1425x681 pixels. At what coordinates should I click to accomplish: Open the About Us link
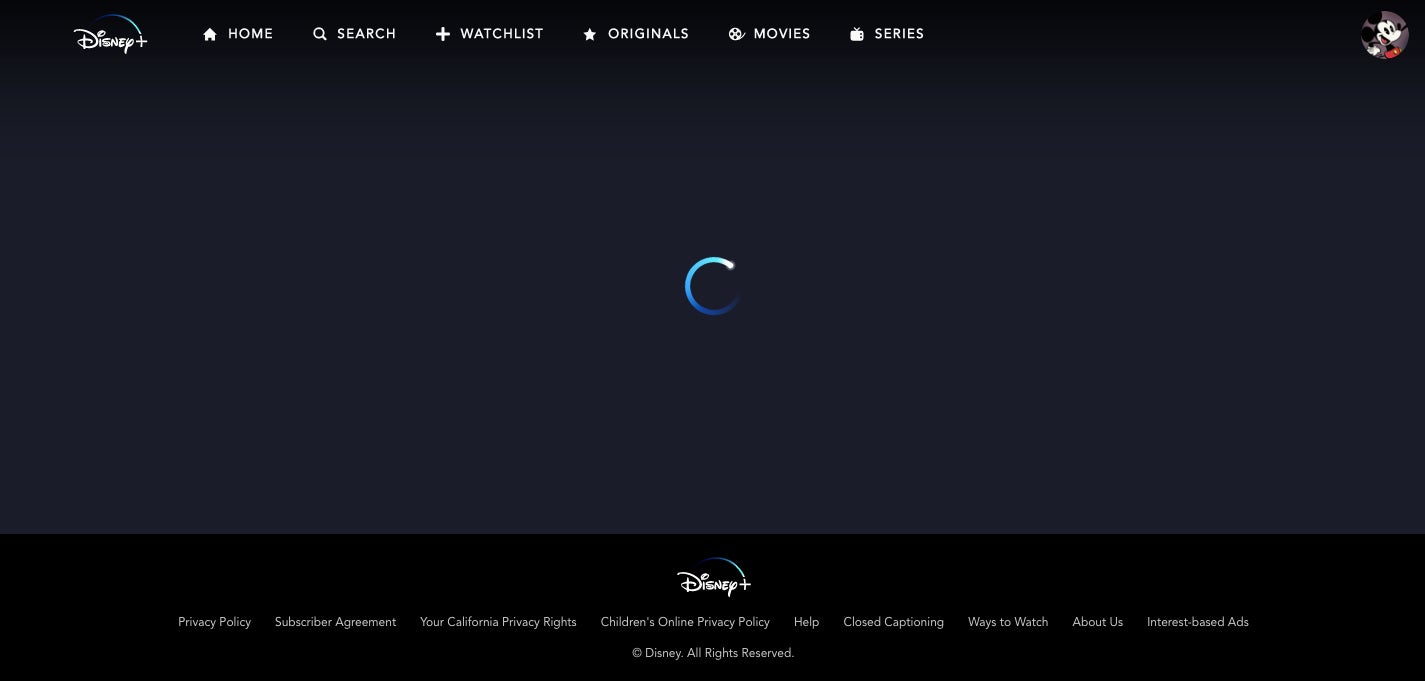pyautogui.click(x=1097, y=622)
